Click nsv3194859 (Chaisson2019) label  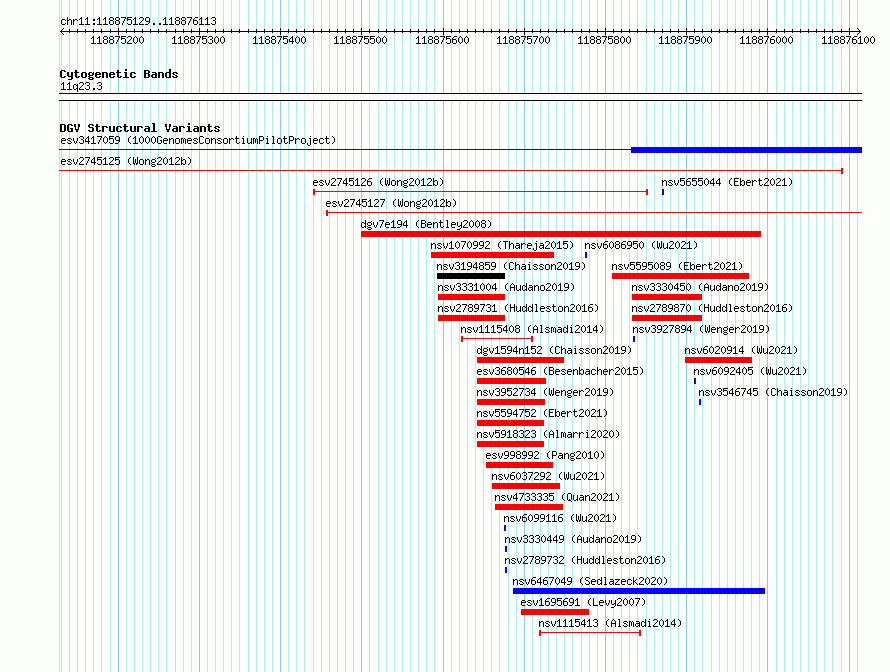coord(511,266)
